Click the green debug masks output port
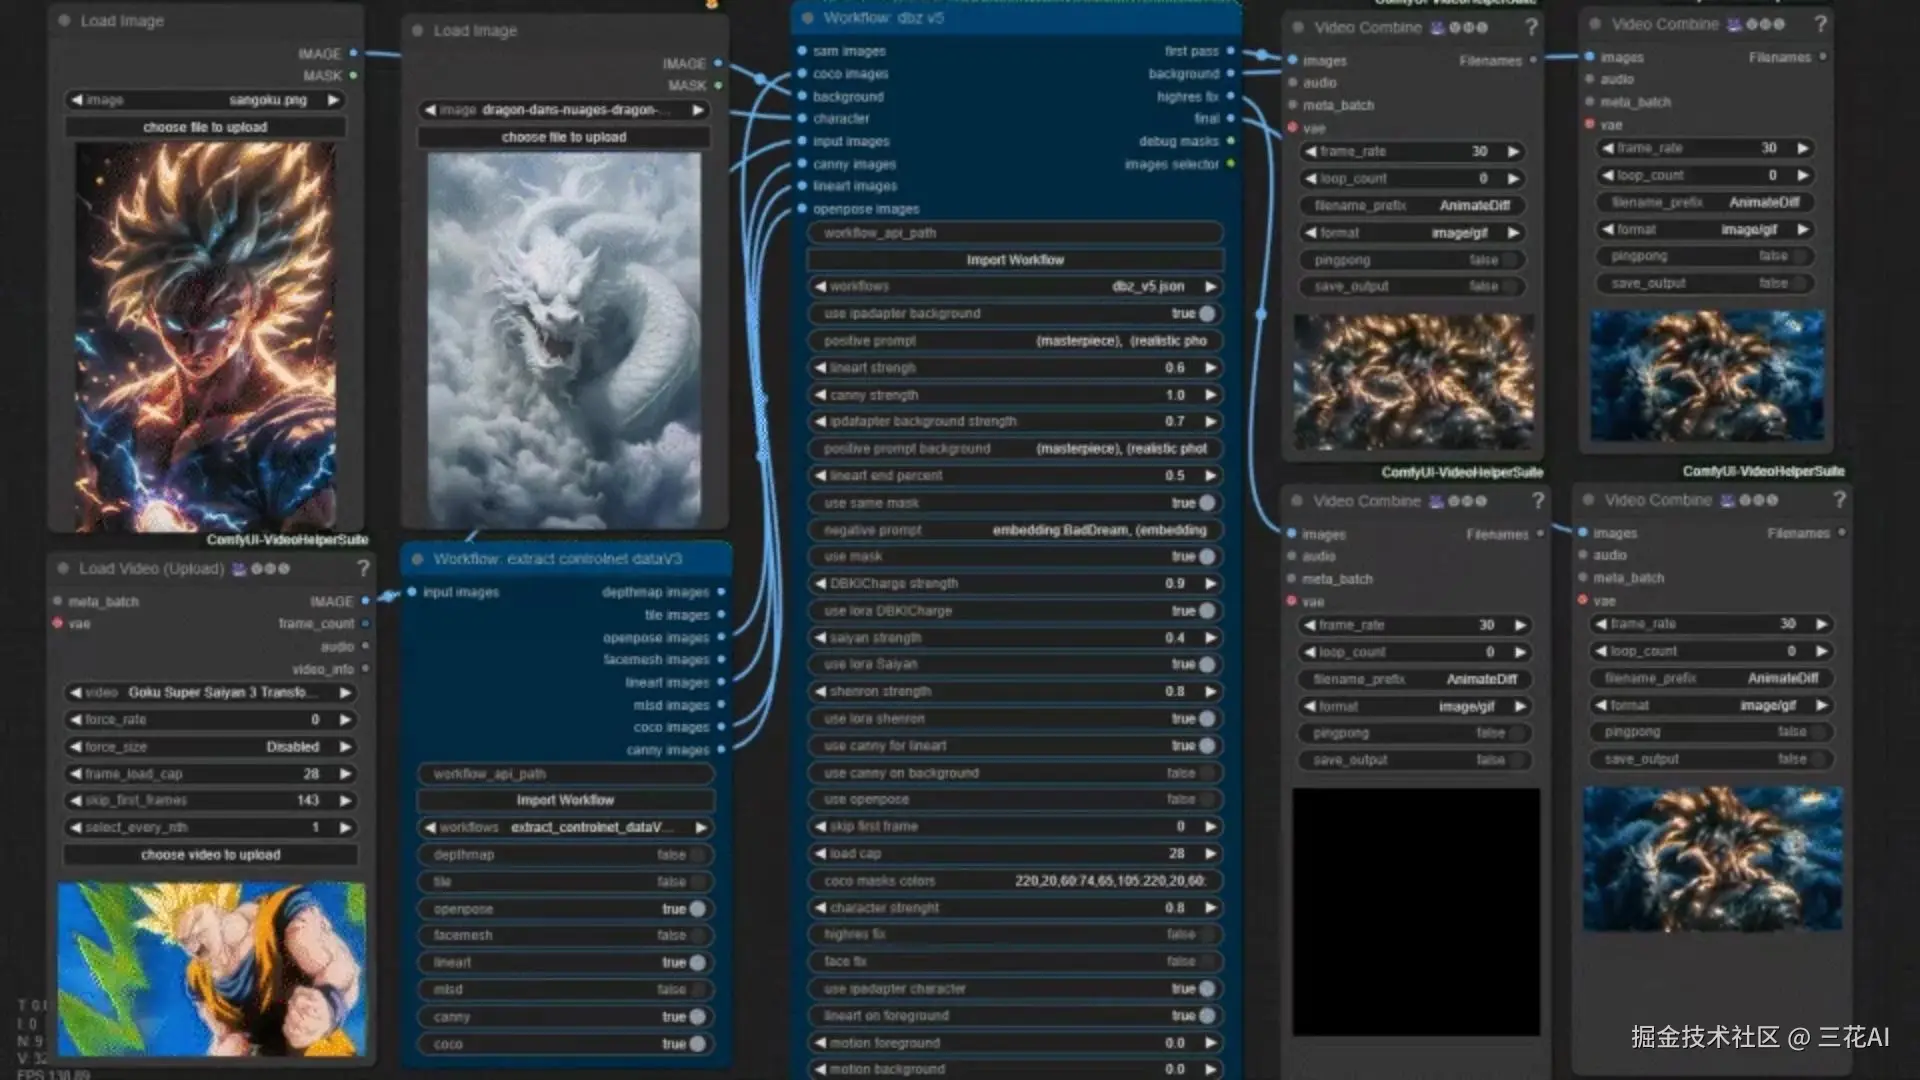Image resolution: width=1920 pixels, height=1080 pixels. [1231, 141]
